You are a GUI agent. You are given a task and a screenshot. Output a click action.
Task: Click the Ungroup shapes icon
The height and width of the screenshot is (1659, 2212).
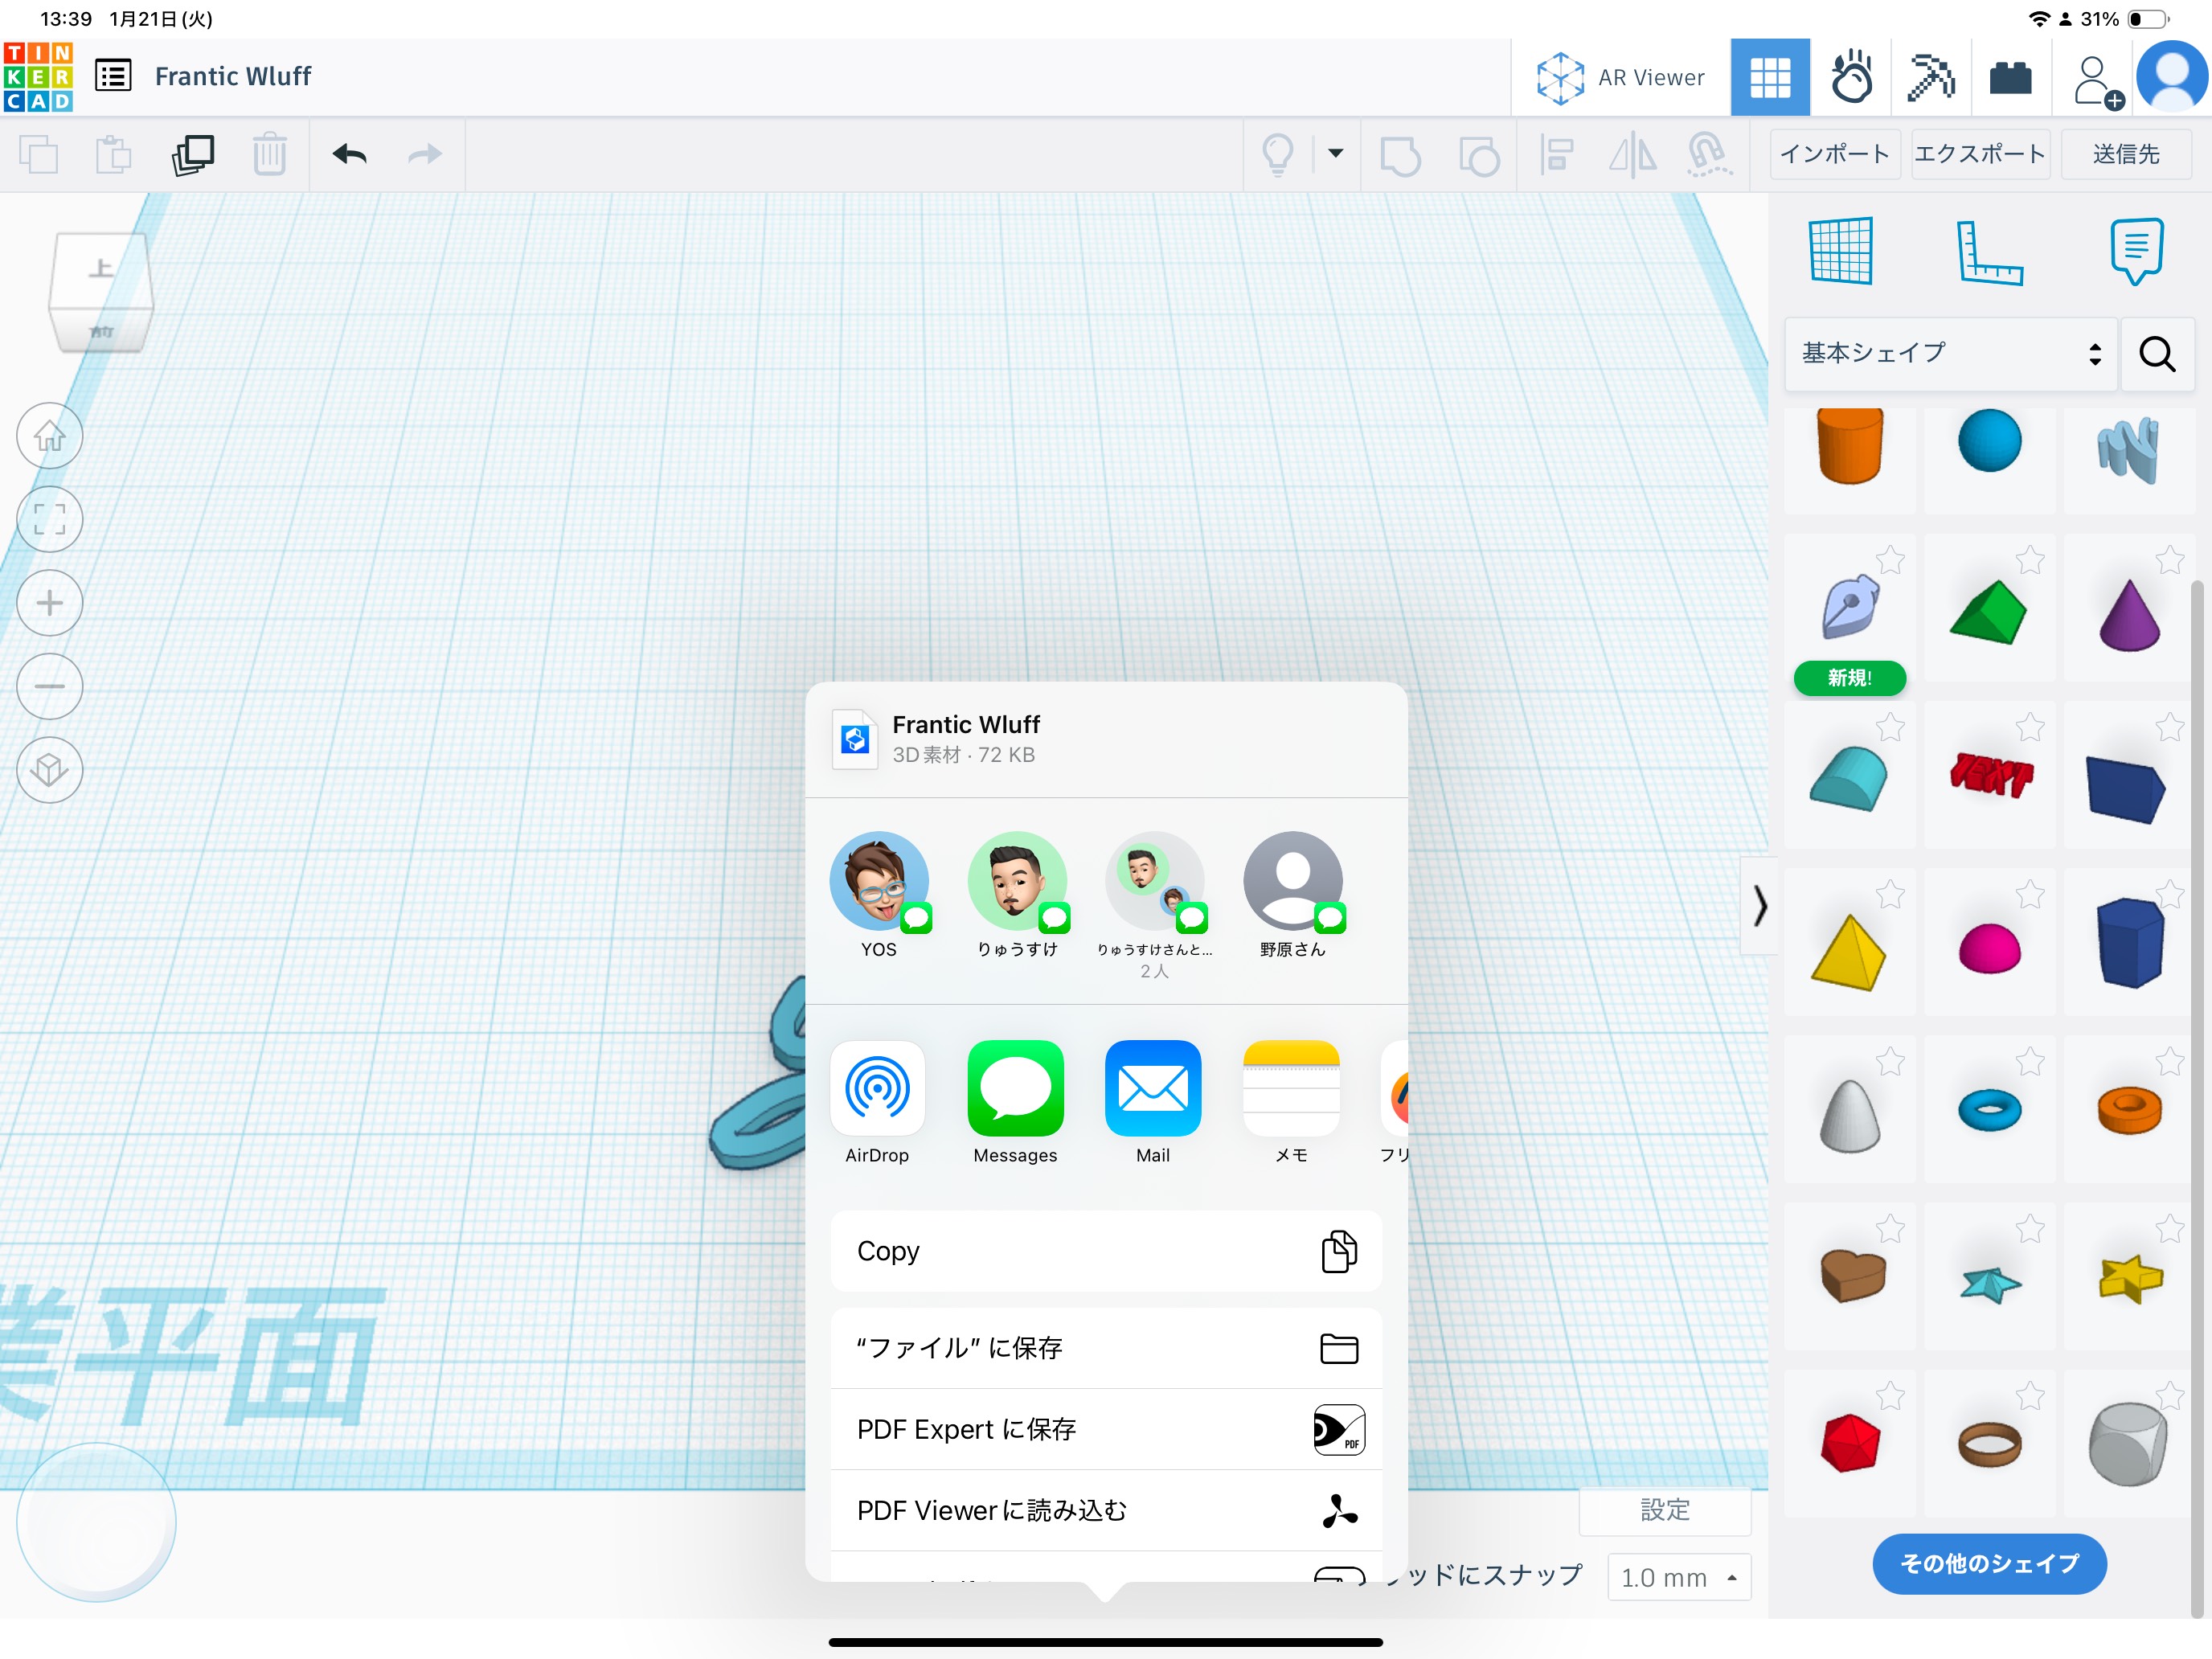click(x=1479, y=155)
